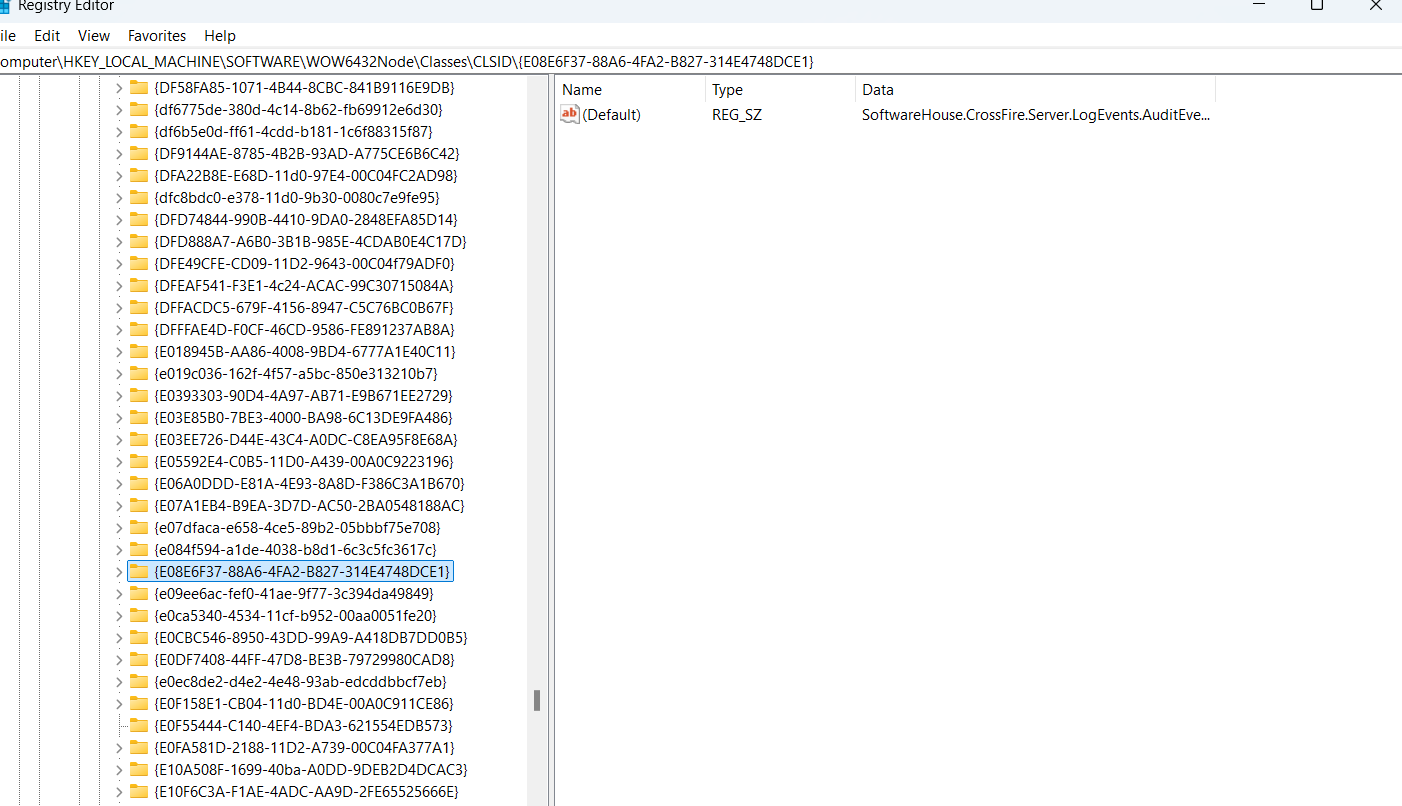Click the folder icon of {DFD888A7-A6B0-3B1B-985E-4CDAB0E4C17D}
Screen dimensions: 1402x806
coord(139,242)
